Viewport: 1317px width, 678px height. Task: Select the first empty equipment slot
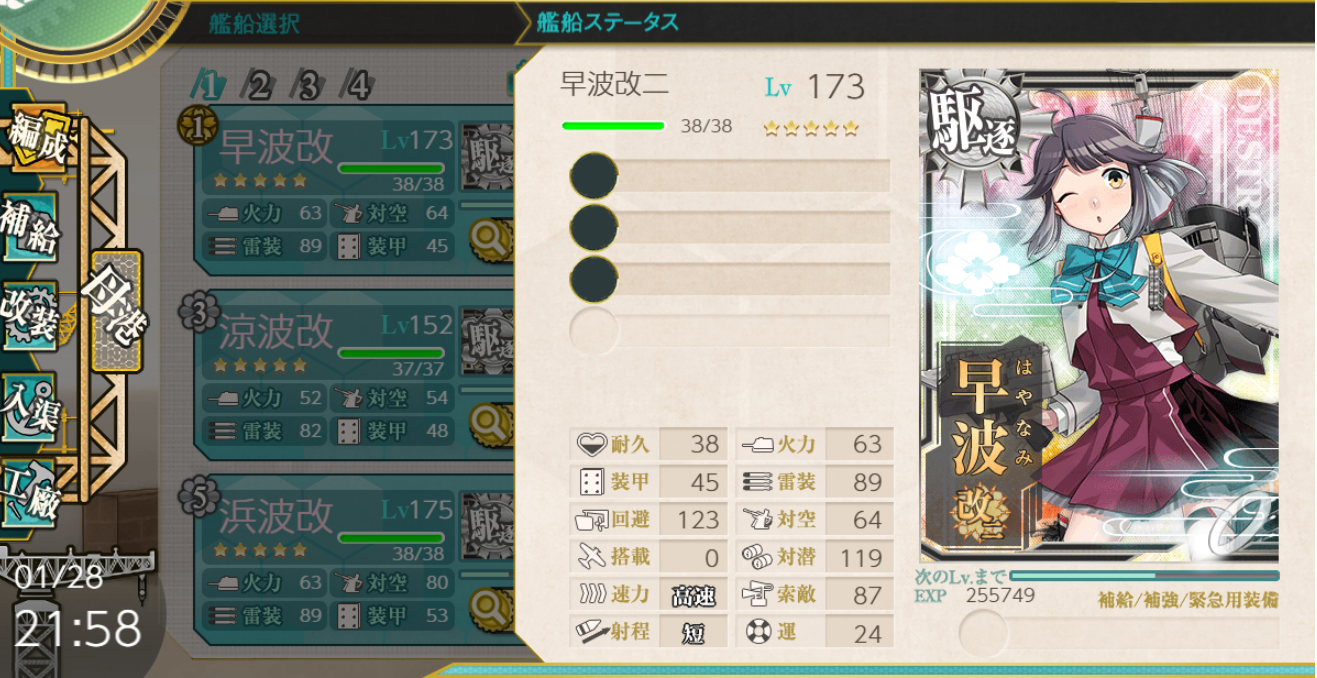[730, 175]
